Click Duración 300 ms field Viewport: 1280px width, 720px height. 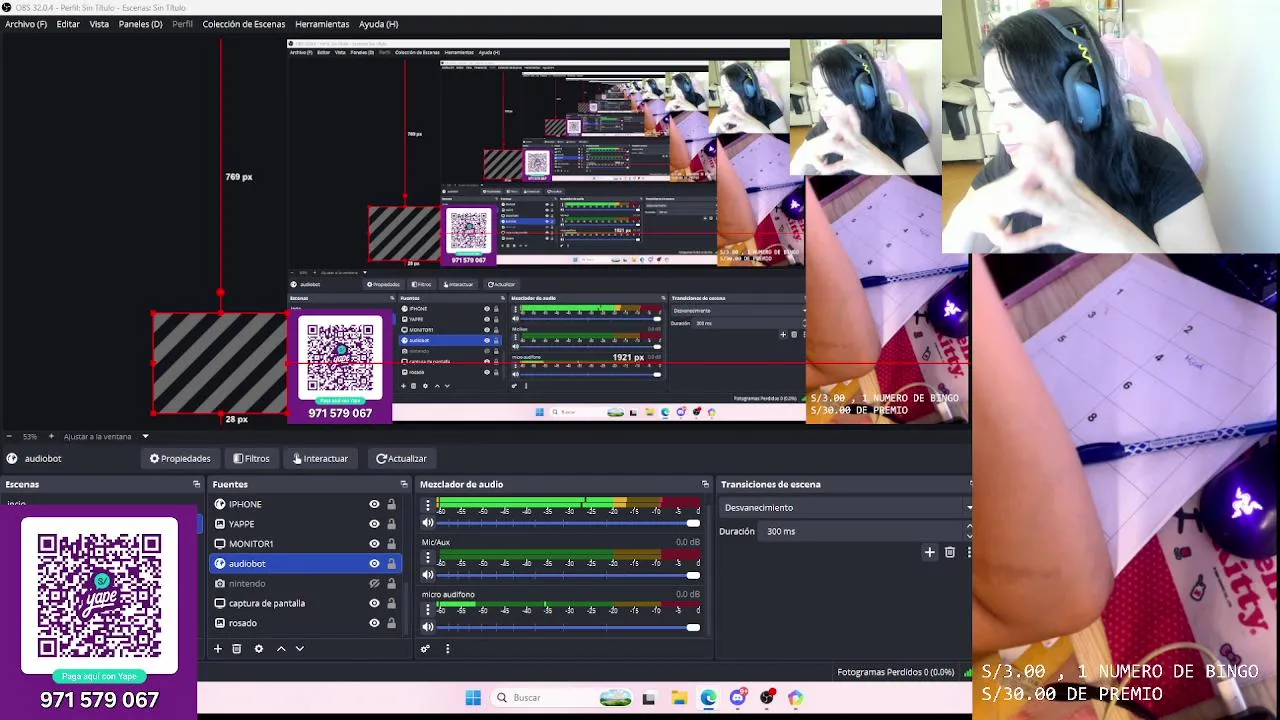(865, 532)
